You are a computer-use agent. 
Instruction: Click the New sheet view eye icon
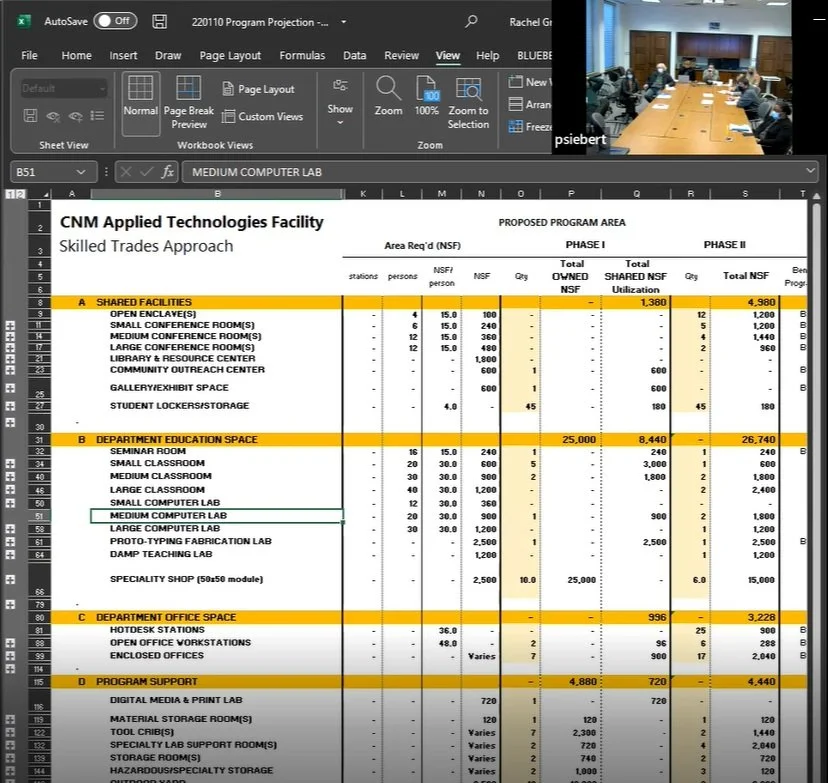(x=76, y=116)
